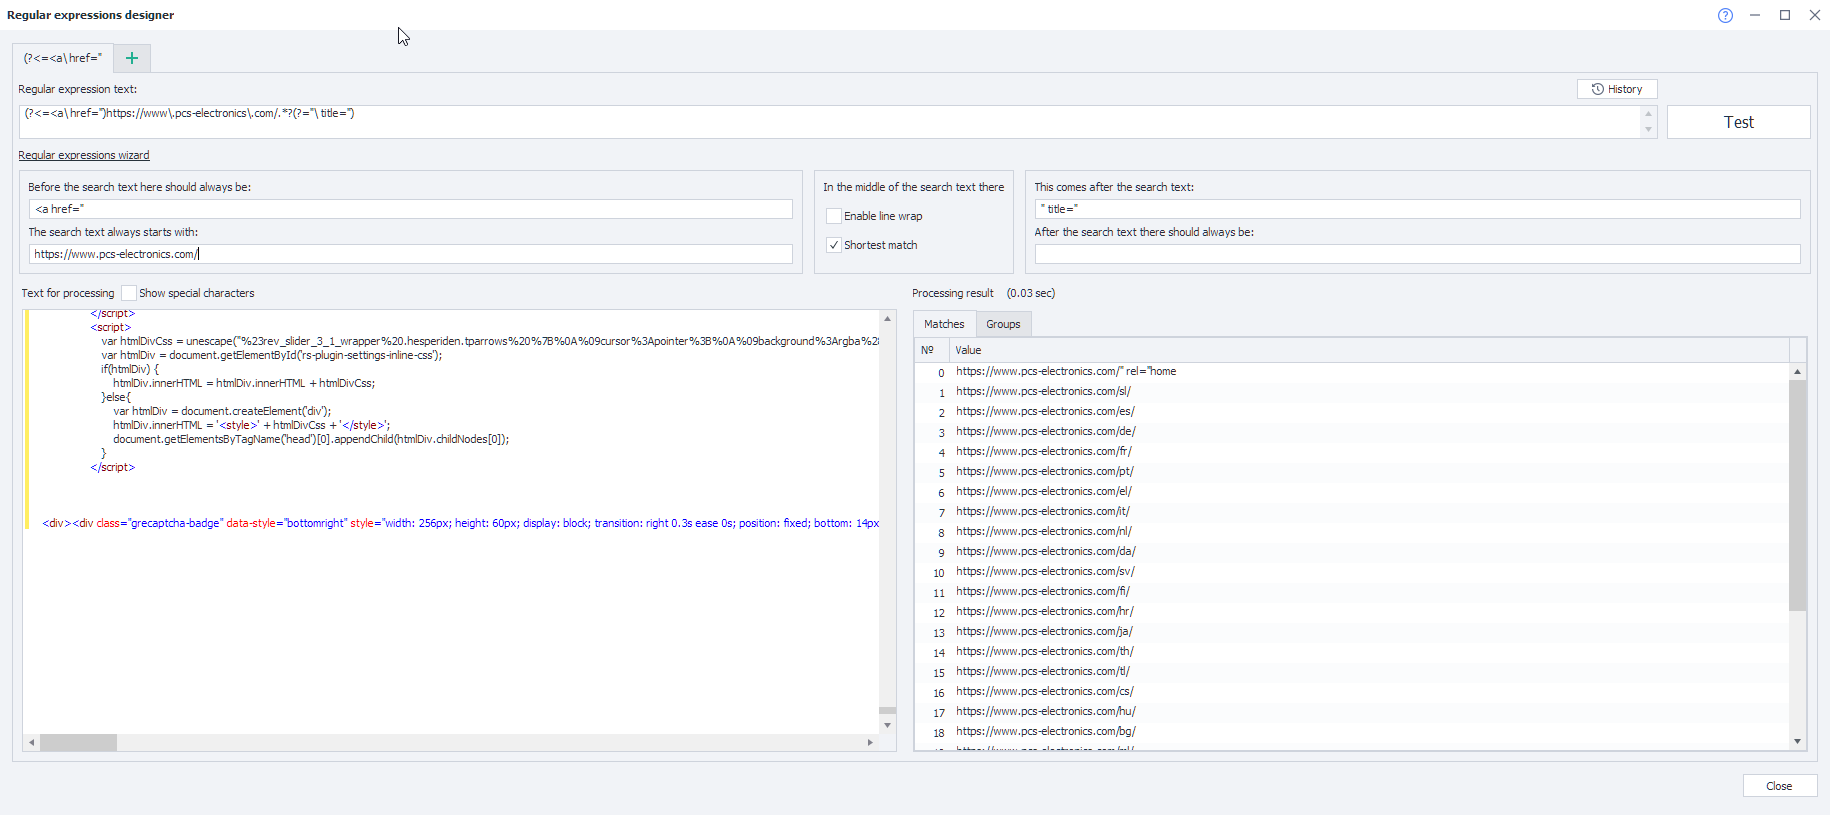Click the grecaptcha-badge div line in text

[461, 523]
